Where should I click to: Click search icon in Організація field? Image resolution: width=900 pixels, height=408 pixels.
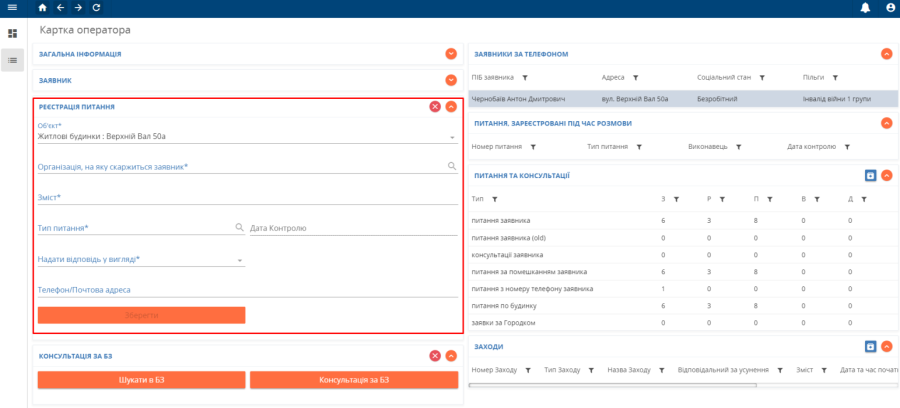(x=451, y=166)
